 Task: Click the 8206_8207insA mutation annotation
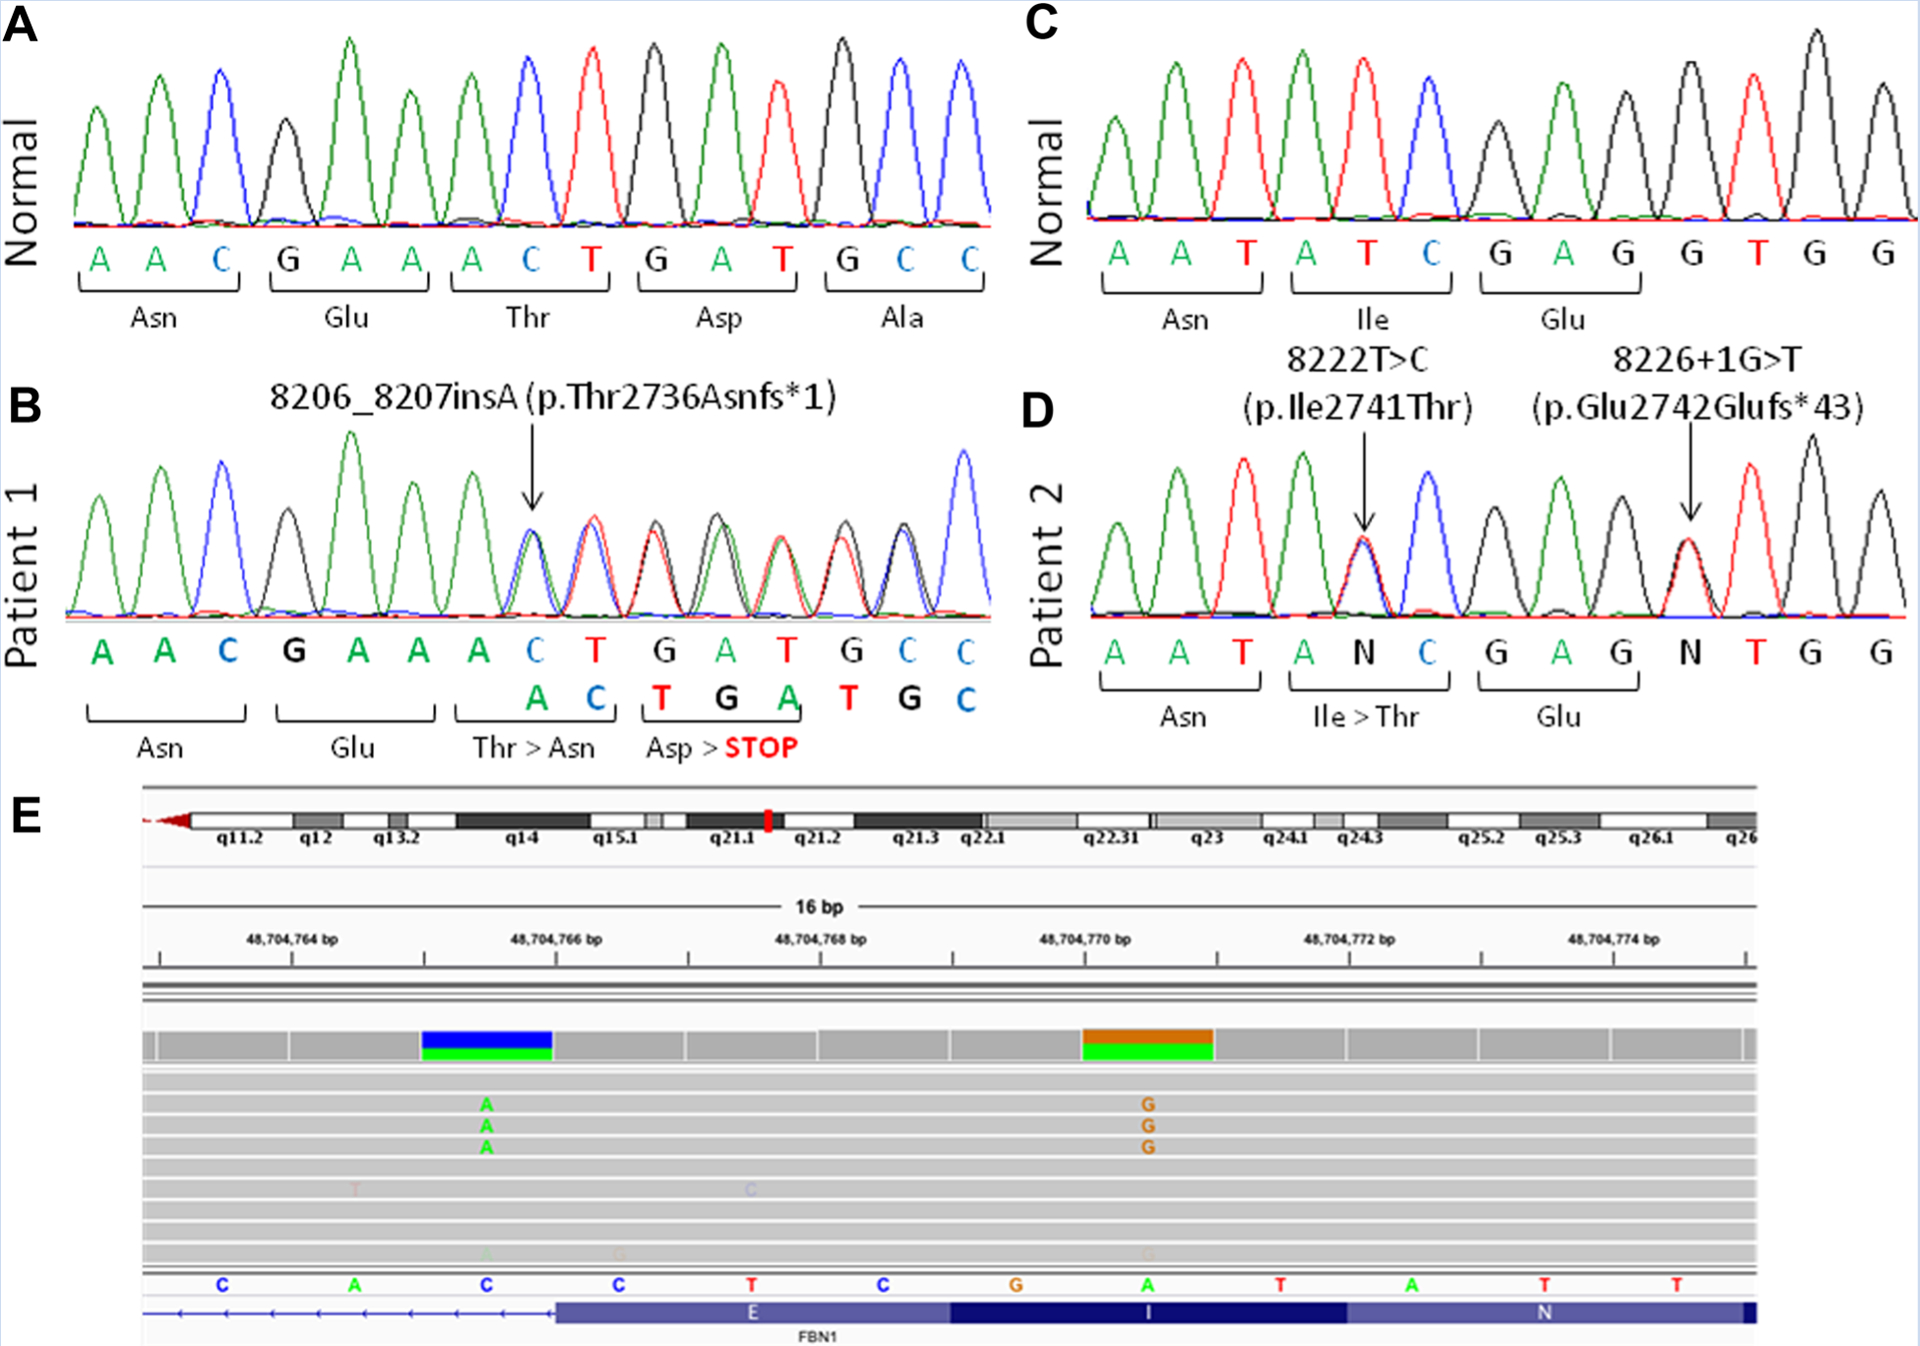point(553,397)
